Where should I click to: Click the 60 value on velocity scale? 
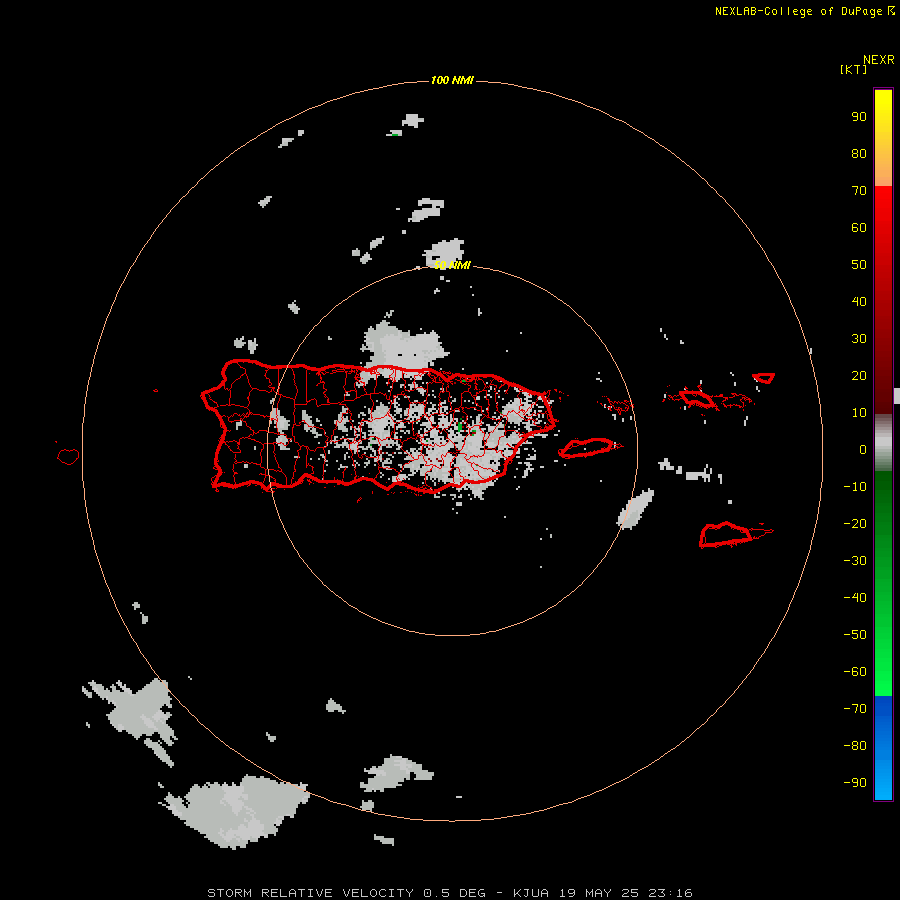[859, 228]
